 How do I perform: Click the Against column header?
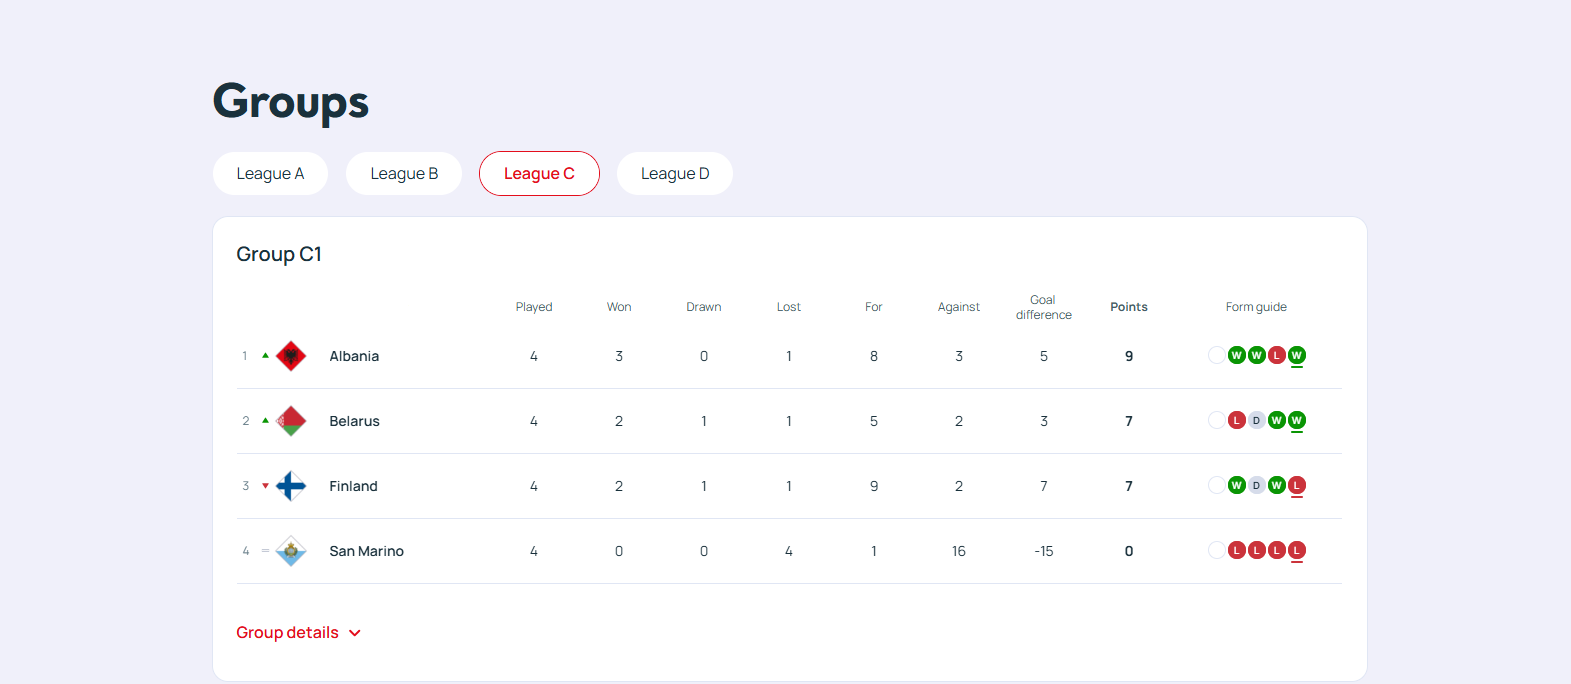[x=959, y=307]
